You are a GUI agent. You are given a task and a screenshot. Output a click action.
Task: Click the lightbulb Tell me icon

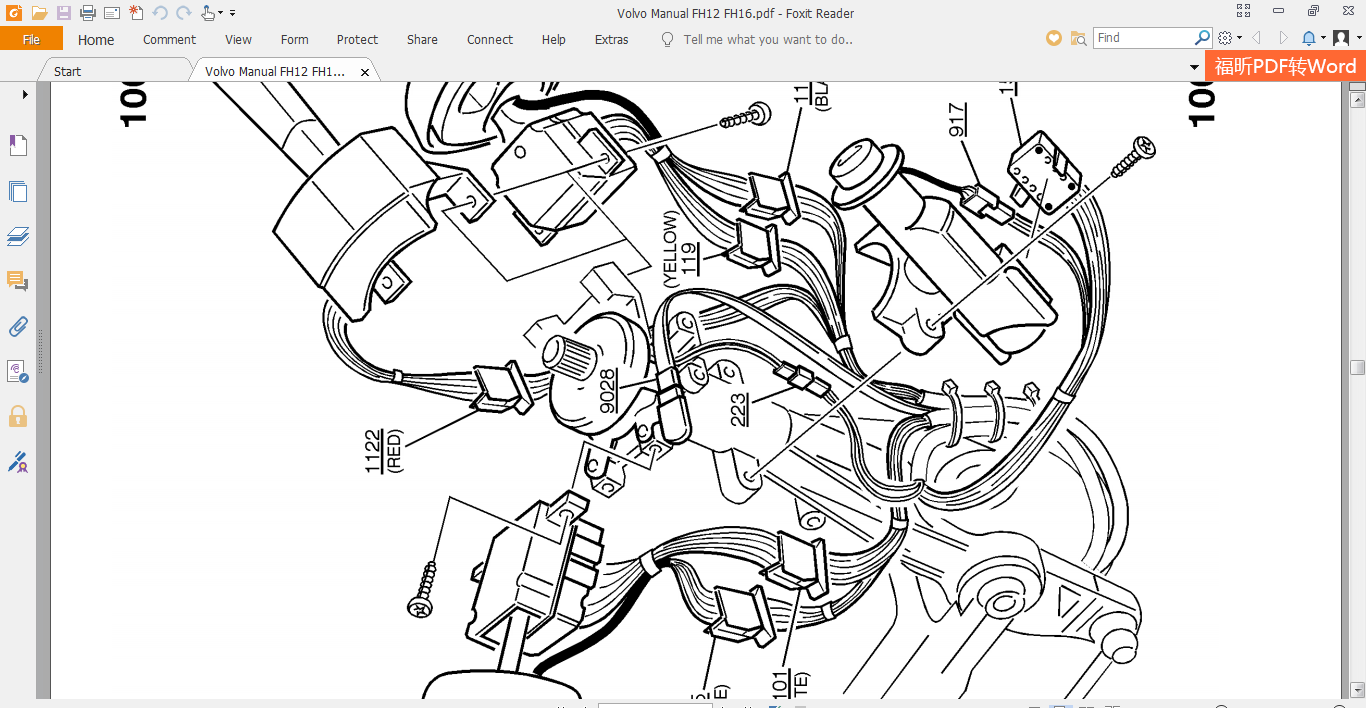tap(668, 39)
